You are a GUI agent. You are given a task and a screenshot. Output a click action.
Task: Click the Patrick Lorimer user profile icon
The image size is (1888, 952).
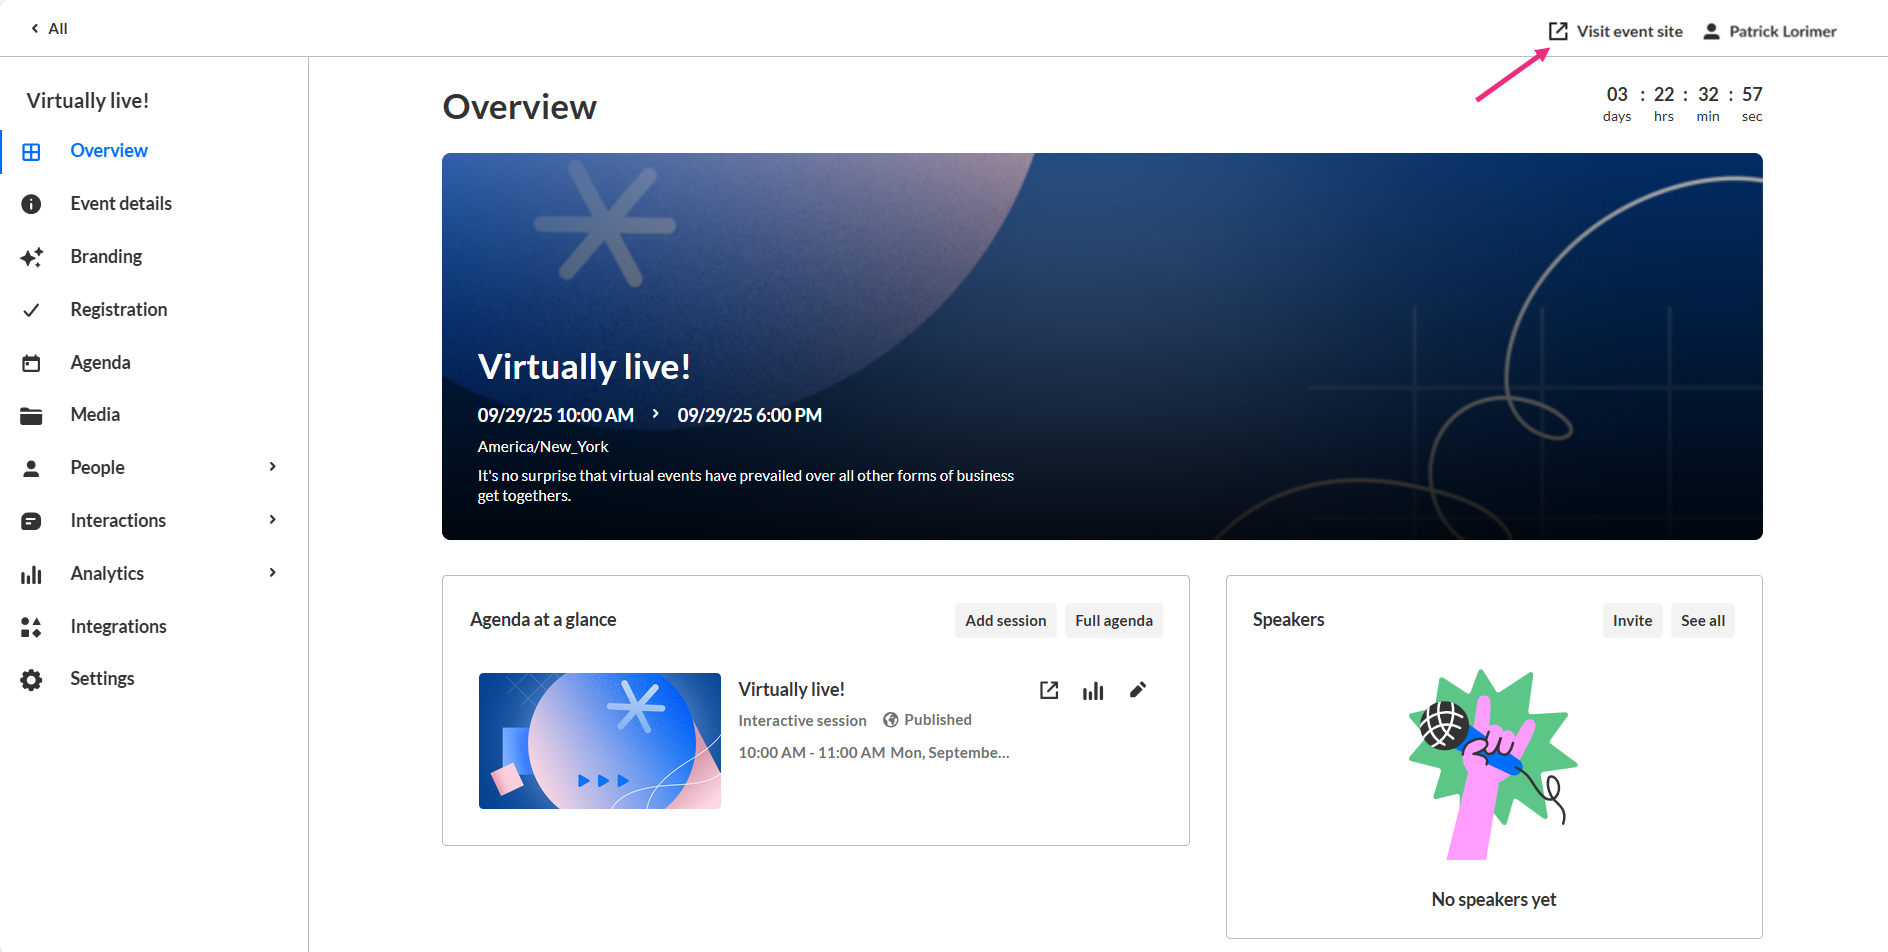(1711, 31)
